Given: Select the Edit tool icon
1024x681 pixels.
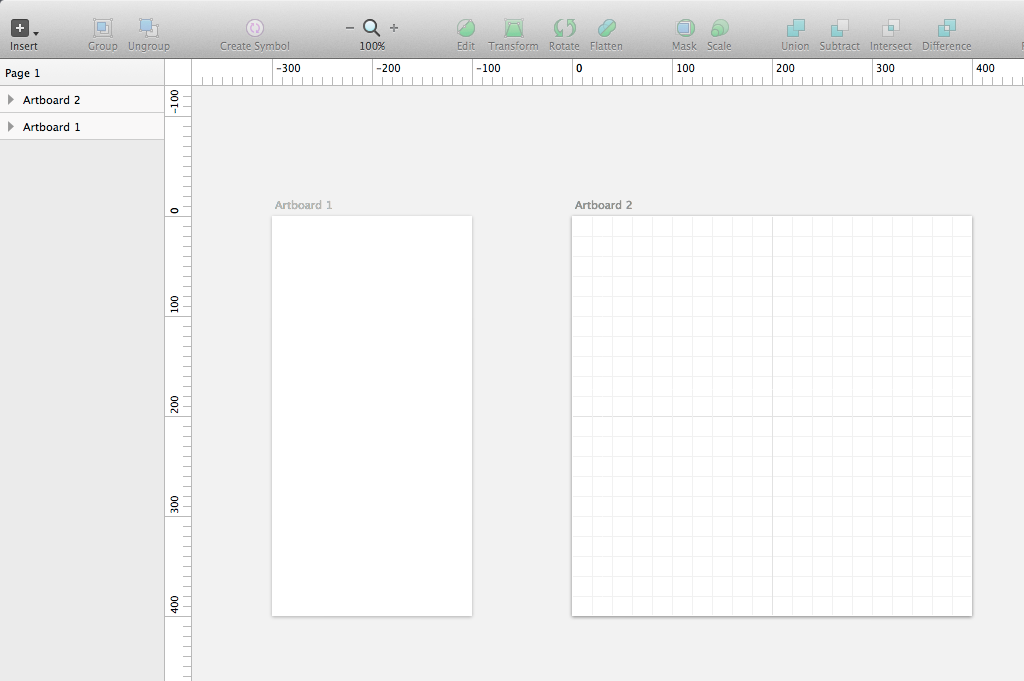Looking at the screenshot, I should [x=466, y=28].
